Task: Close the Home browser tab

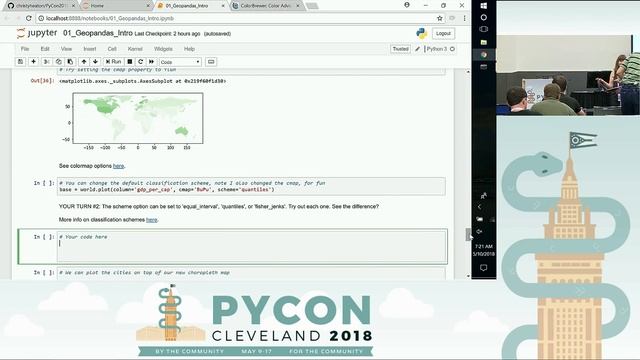Action: [x=148, y=6]
